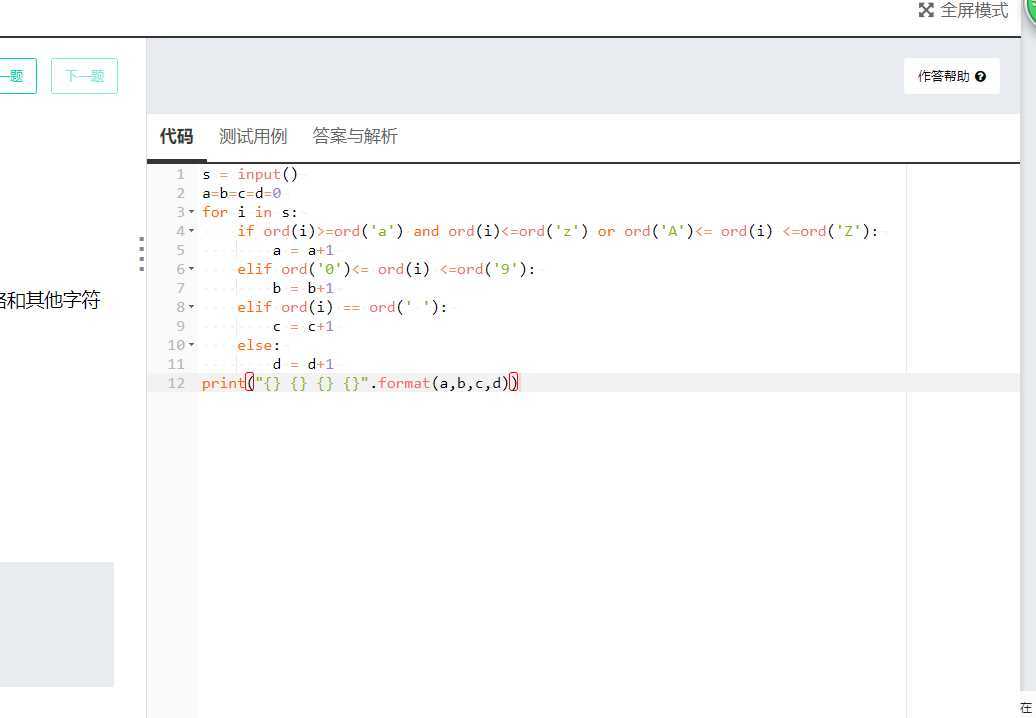1036x718 pixels.
Task: Collapse the for loop fold arrow on line 3
Action: (192, 212)
